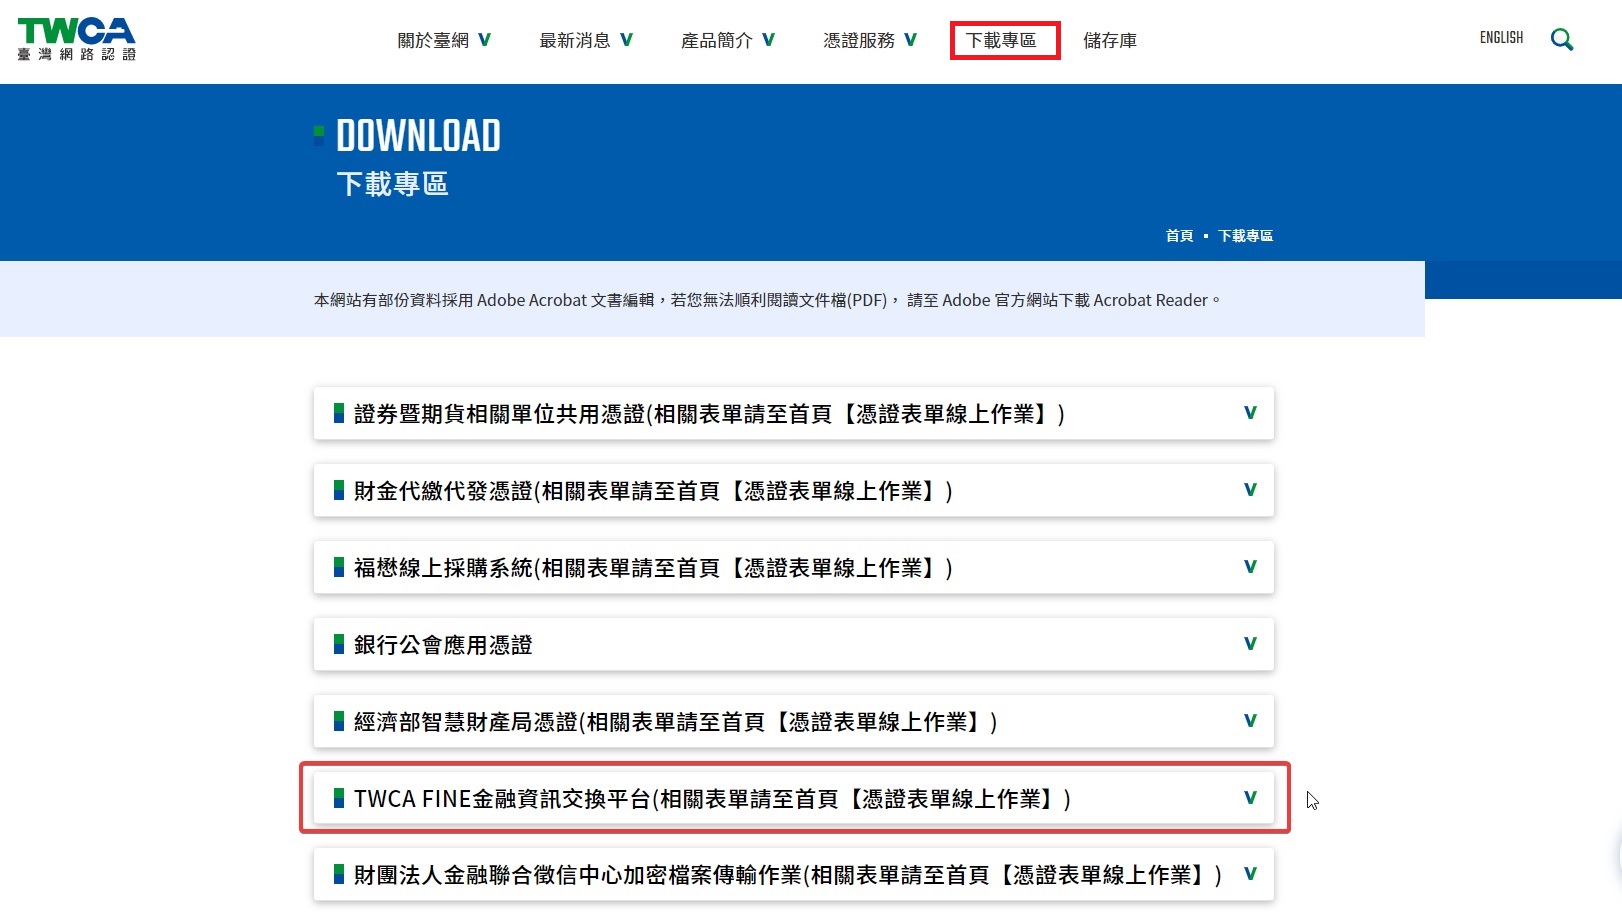Click the 下載專區 breadcrumb link
The width and height of the screenshot is (1622, 912).
pyautogui.click(x=1245, y=236)
